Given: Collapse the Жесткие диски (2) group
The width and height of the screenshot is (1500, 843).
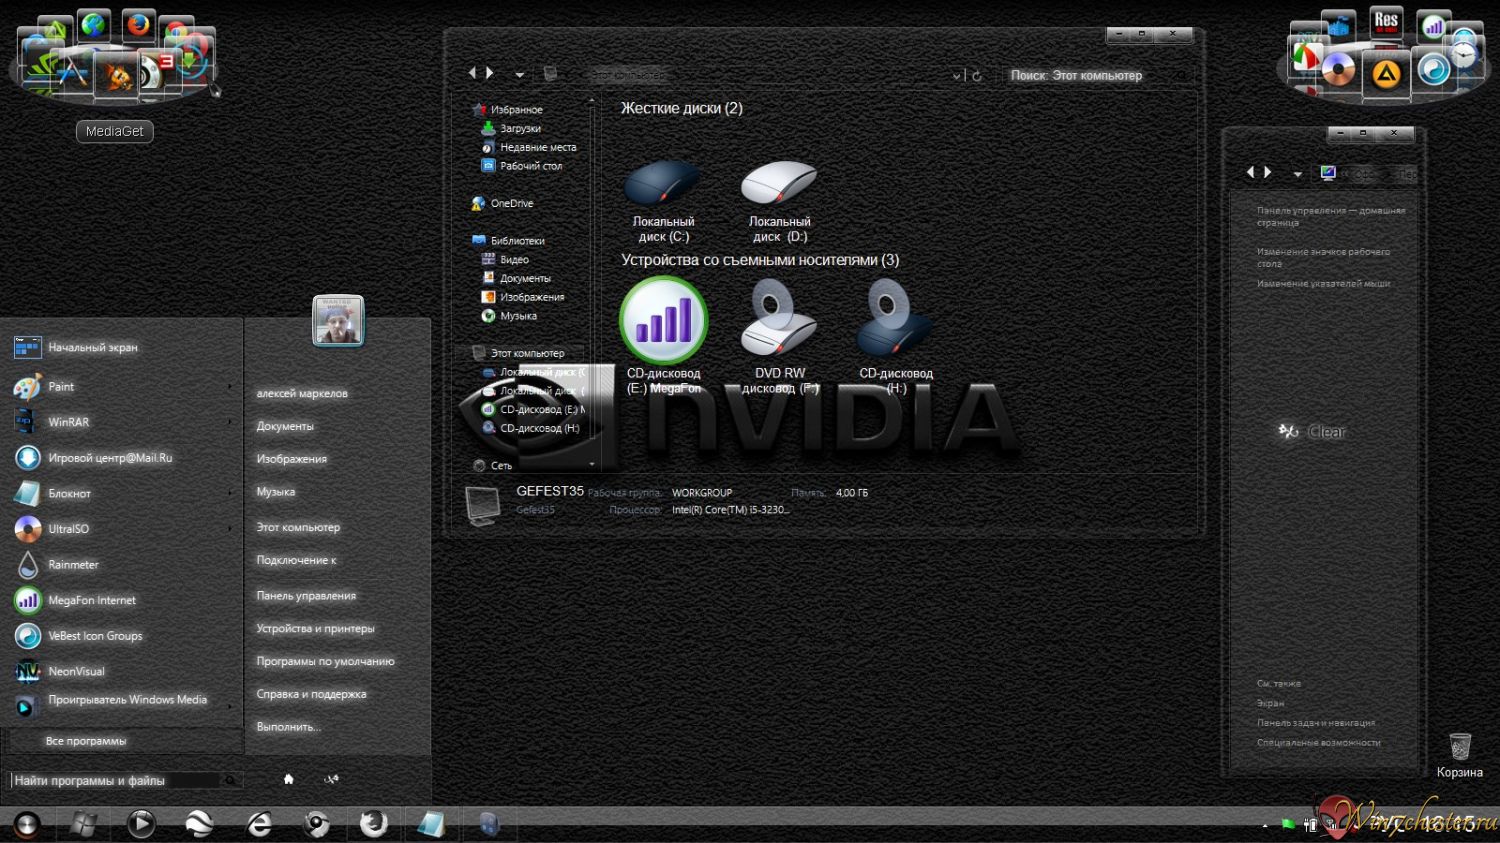Looking at the screenshot, I should pos(681,108).
